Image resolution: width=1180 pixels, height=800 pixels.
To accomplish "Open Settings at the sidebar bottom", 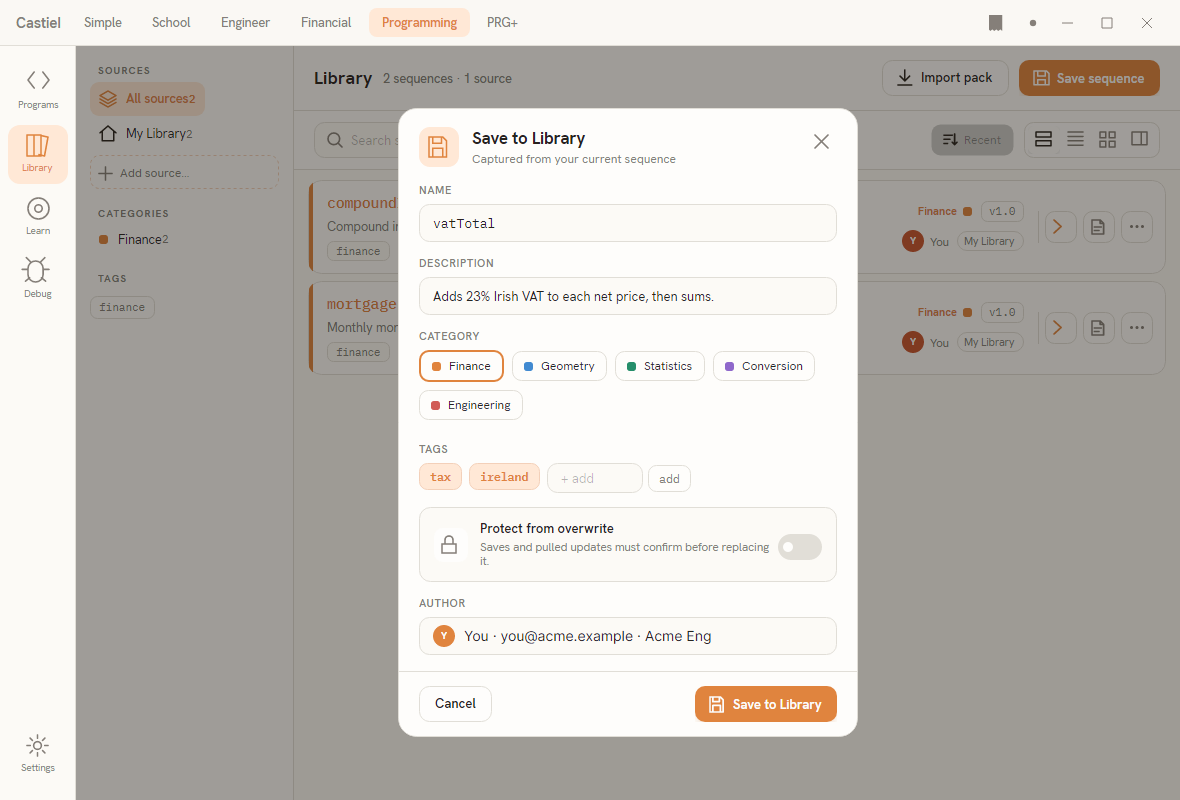I will click(38, 753).
